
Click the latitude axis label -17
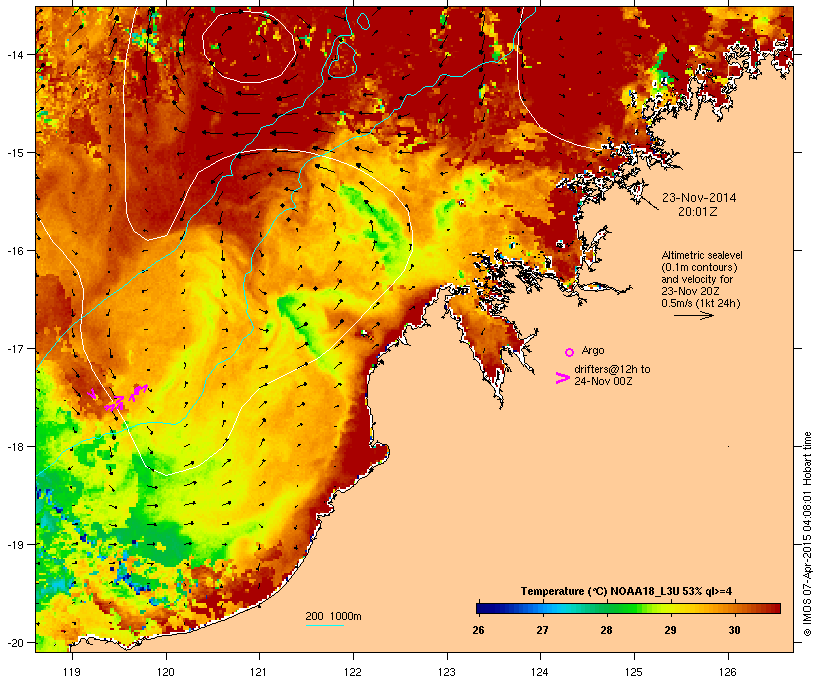(15, 348)
